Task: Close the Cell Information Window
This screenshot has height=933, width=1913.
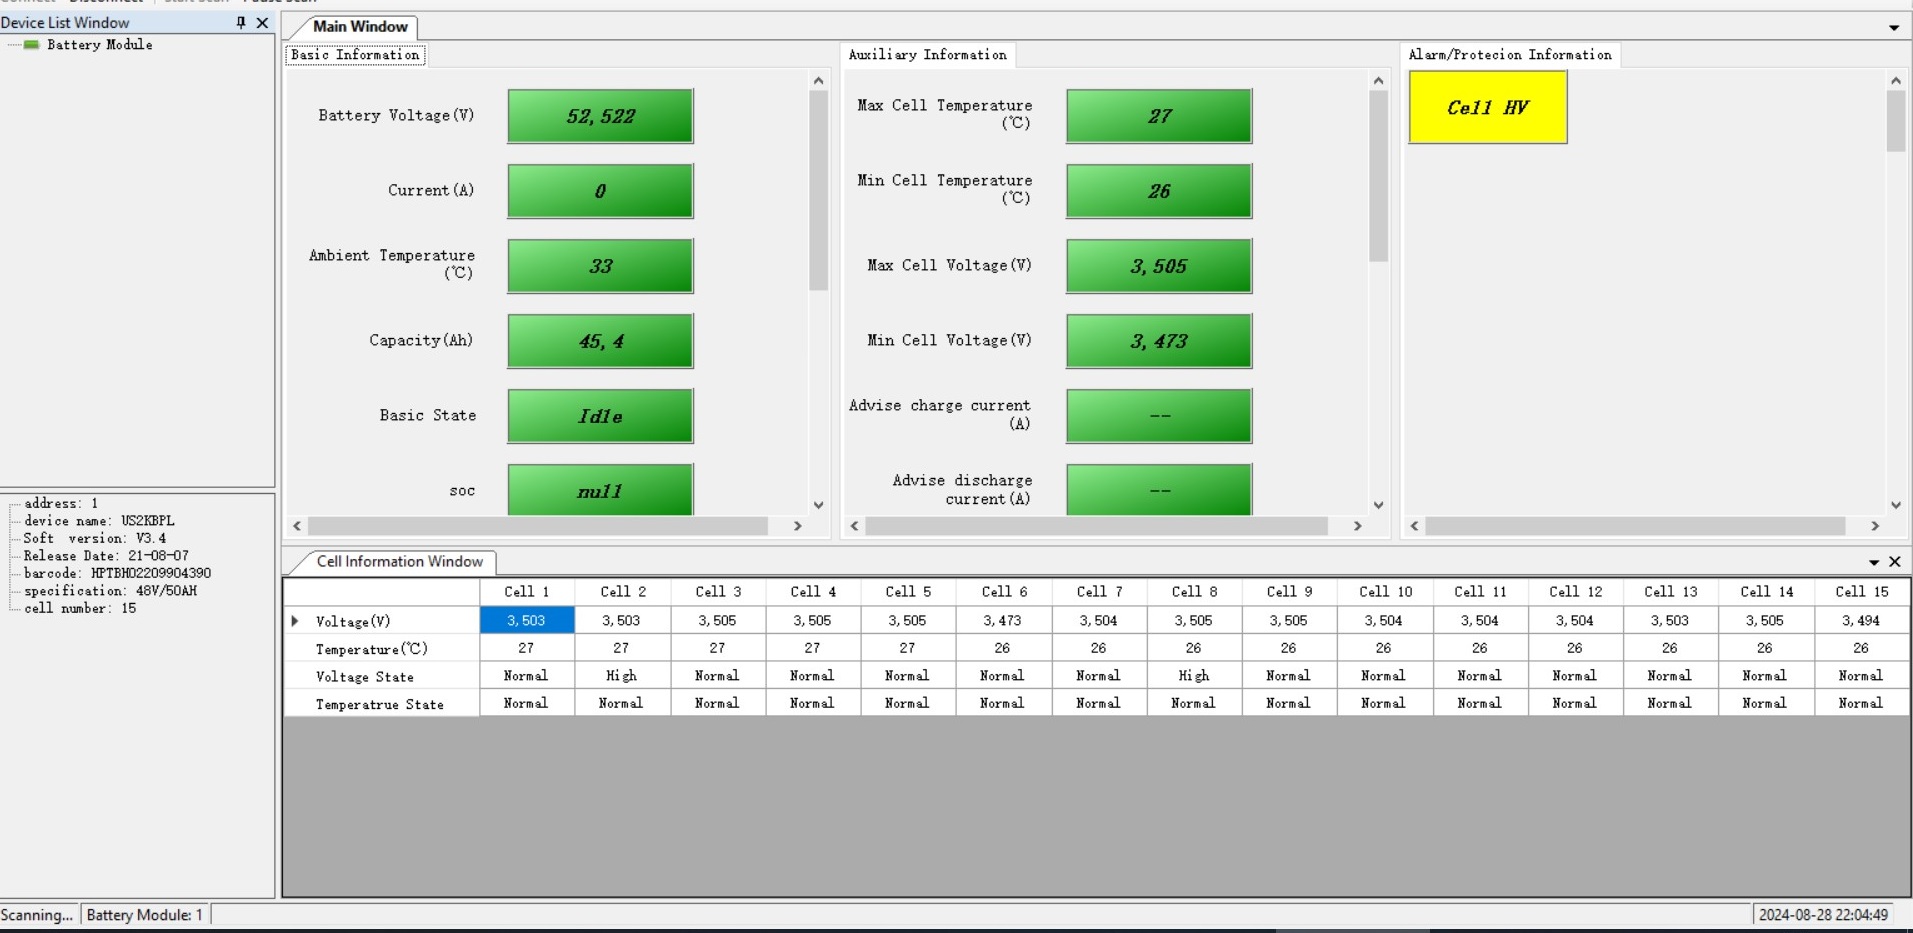Action: [x=1894, y=562]
